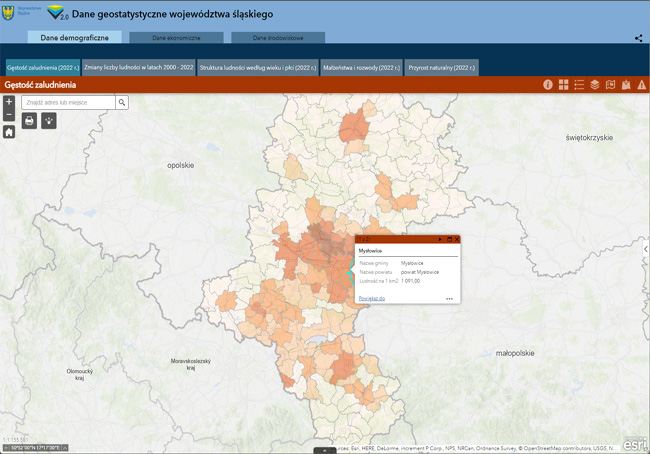Go to the default extent home icon
Screen dimensions: 650x454
(9, 131)
